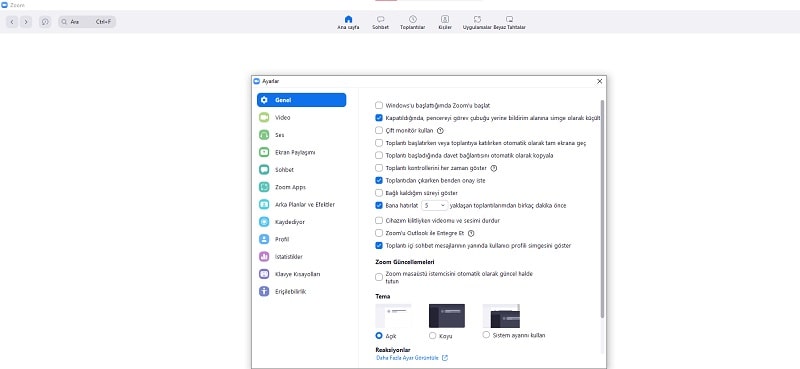The image size is (800, 369).
Task: Open the Toplantılar clock icon
Action: pyautogui.click(x=412, y=19)
